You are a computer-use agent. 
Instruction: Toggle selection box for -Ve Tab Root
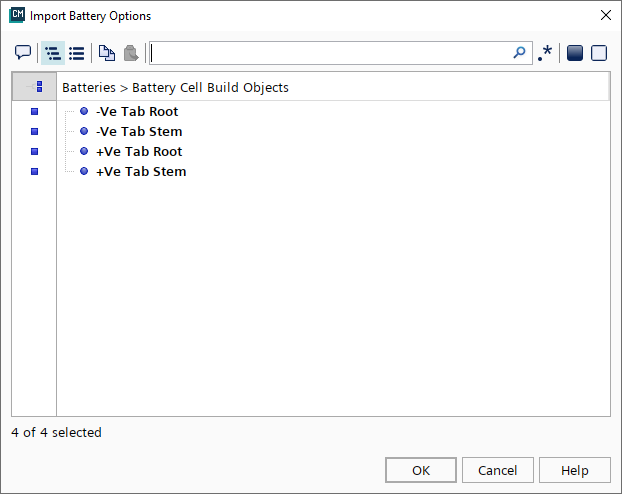[34, 111]
